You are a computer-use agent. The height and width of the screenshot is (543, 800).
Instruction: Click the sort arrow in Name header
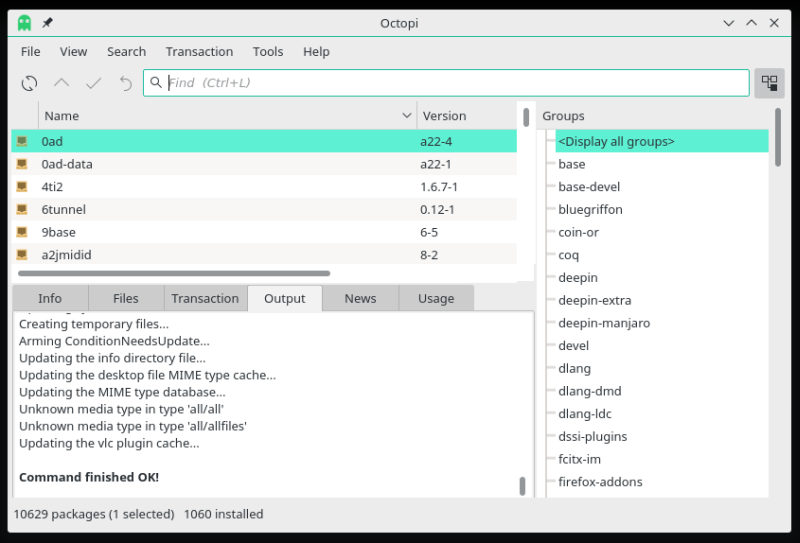point(407,116)
